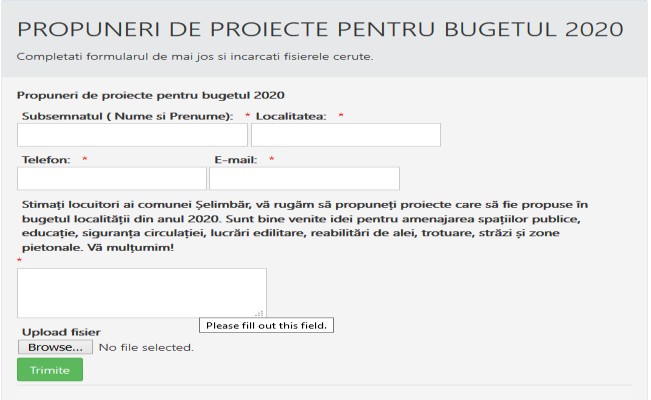Click the 'Completati formularul de mai jos' subtitle
This screenshot has width=651, height=400.
195,56
